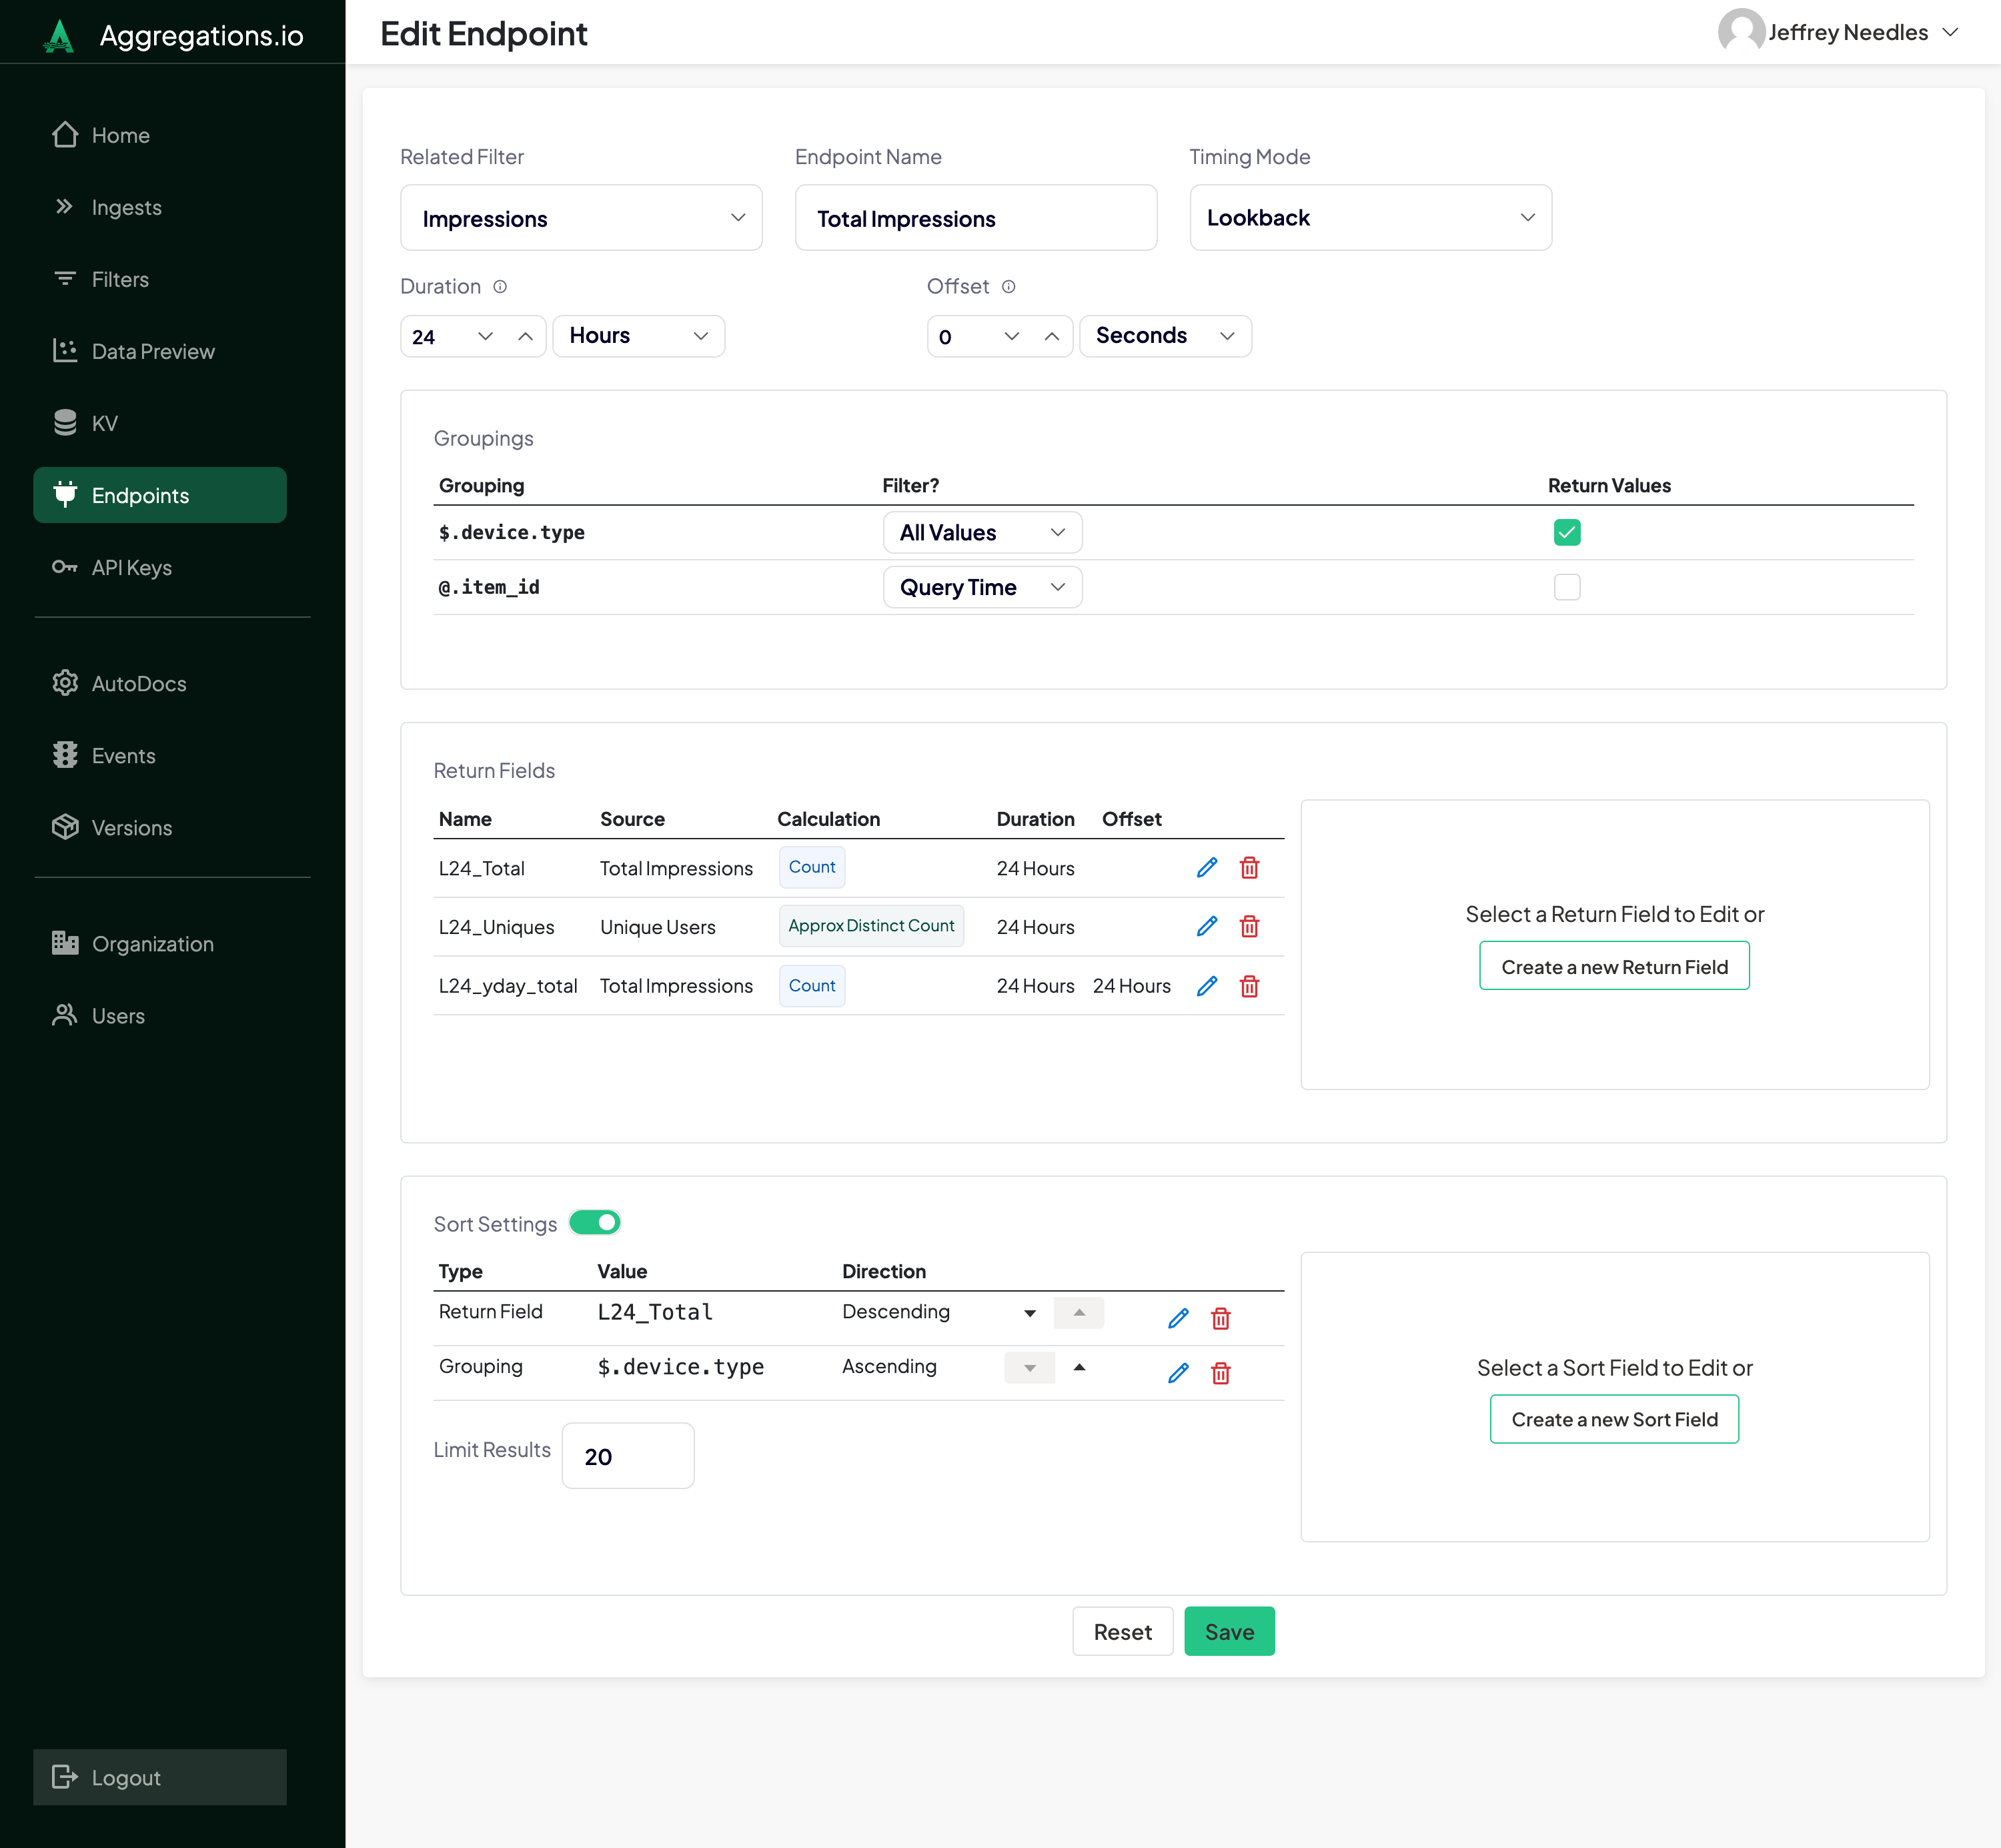Expand the Query Time filter dropdown
Image resolution: width=2001 pixels, height=1848 pixels.
click(981, 587)
